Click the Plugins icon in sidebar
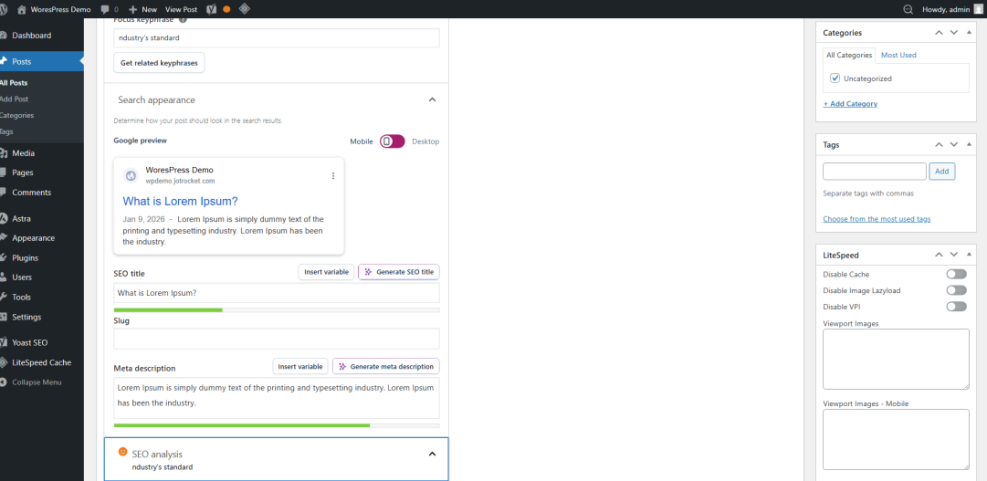987x481 pixels. [4, 257]
